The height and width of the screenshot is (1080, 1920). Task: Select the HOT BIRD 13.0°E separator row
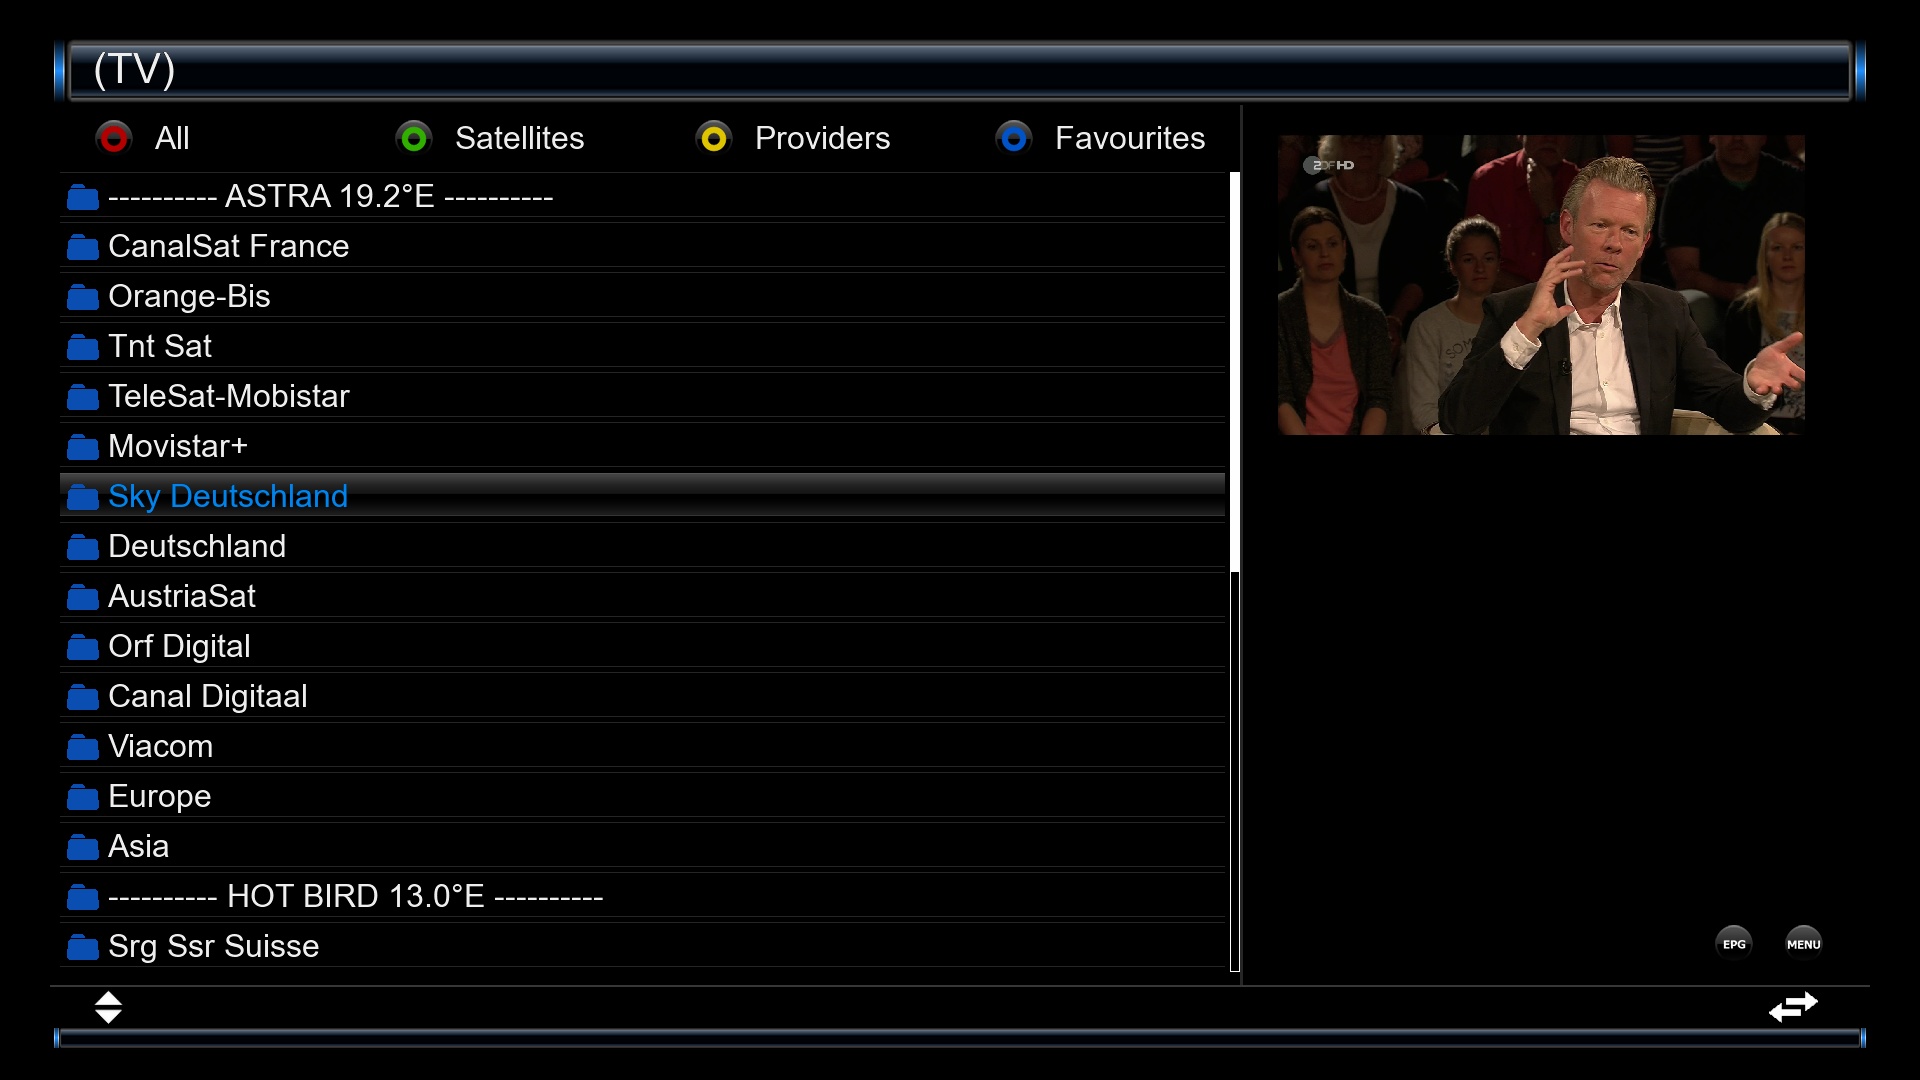click(642, 896)
